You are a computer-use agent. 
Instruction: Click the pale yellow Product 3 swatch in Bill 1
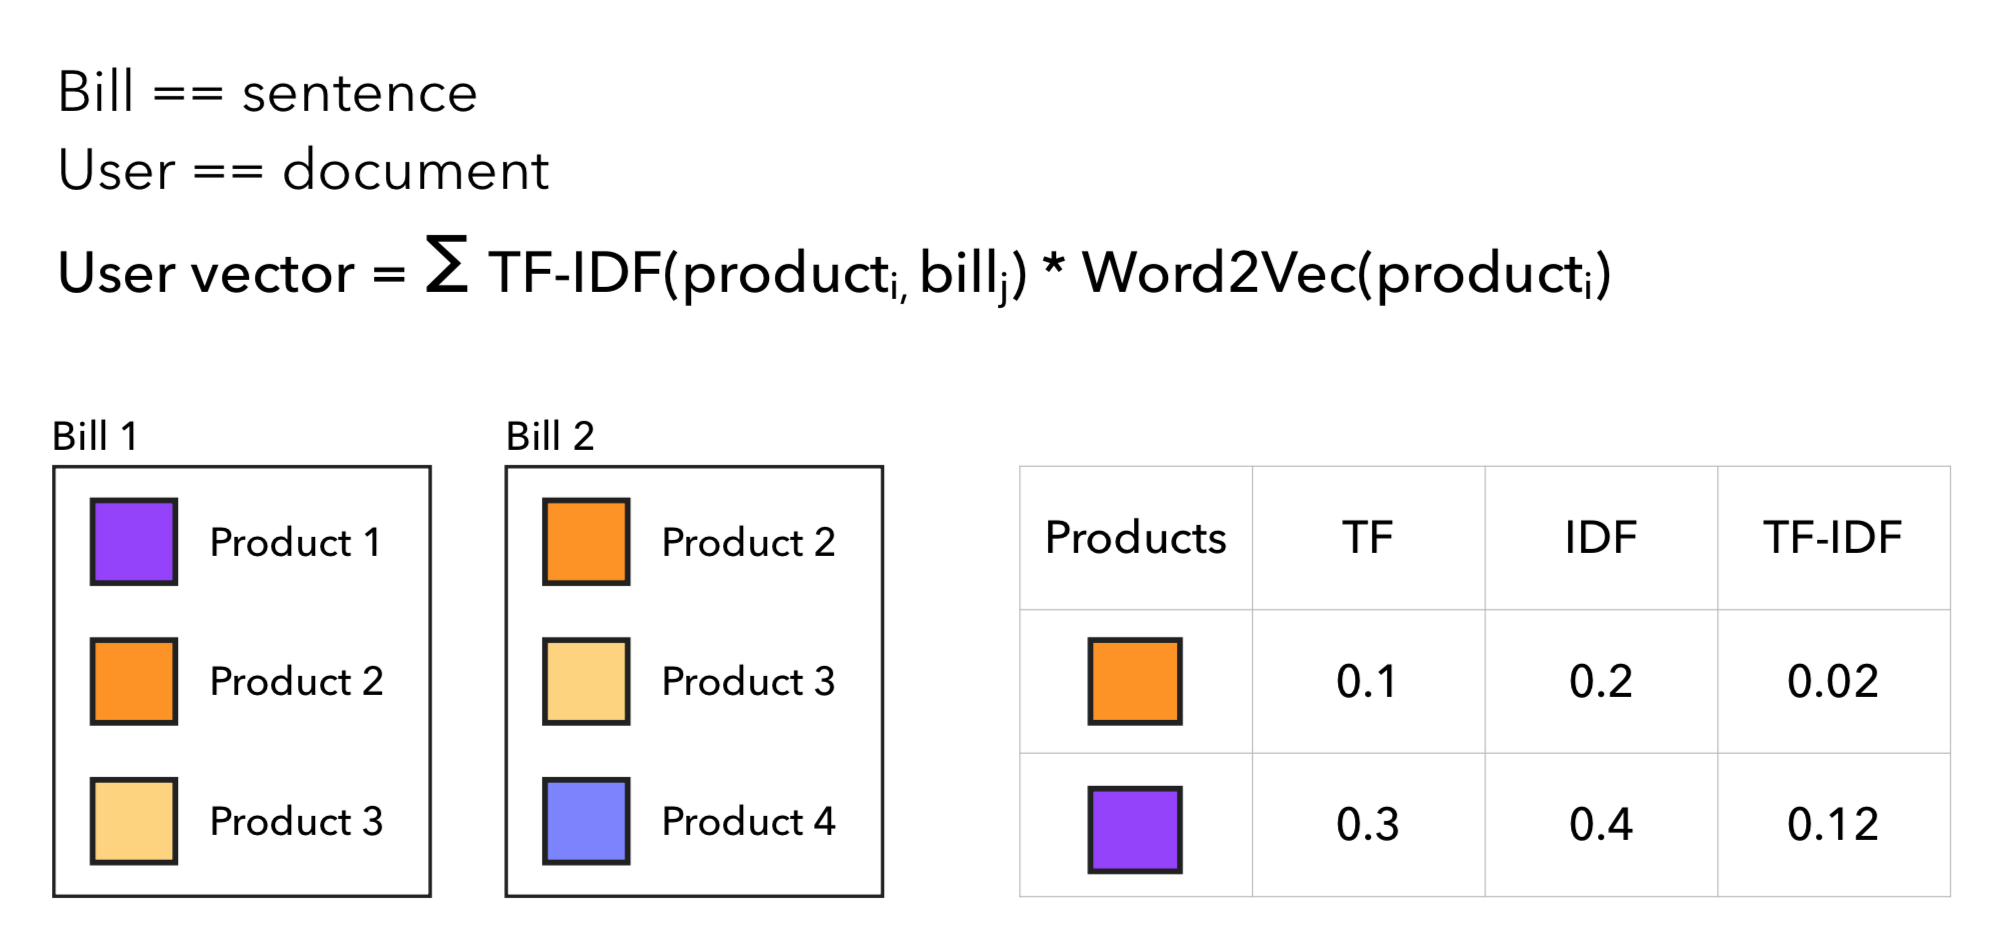click(134, 821)
